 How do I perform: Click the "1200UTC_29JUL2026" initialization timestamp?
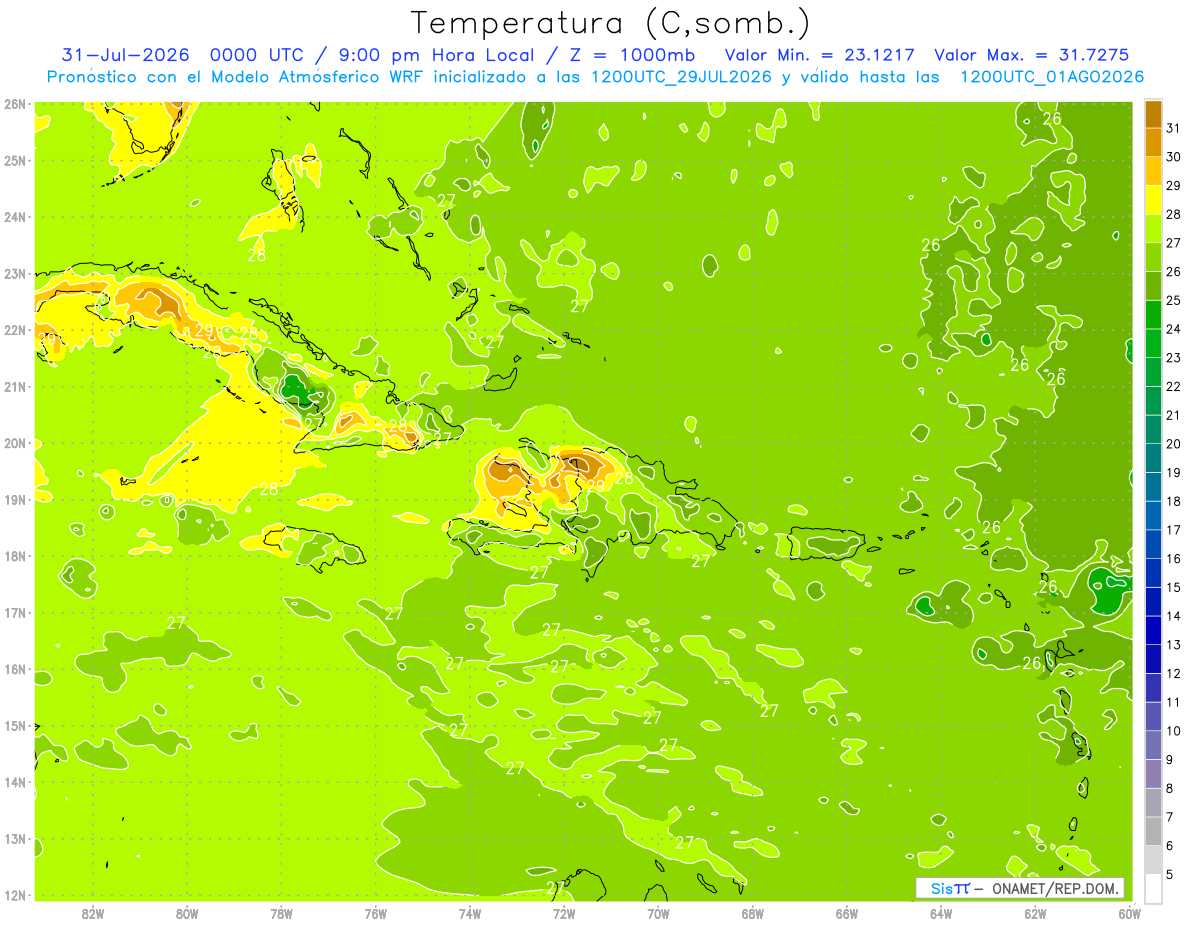click(x=682, y=77)
